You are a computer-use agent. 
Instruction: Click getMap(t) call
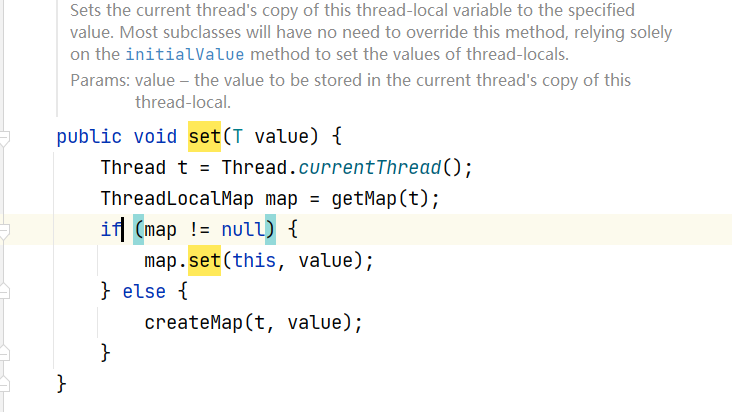click(x=380, y=199)
